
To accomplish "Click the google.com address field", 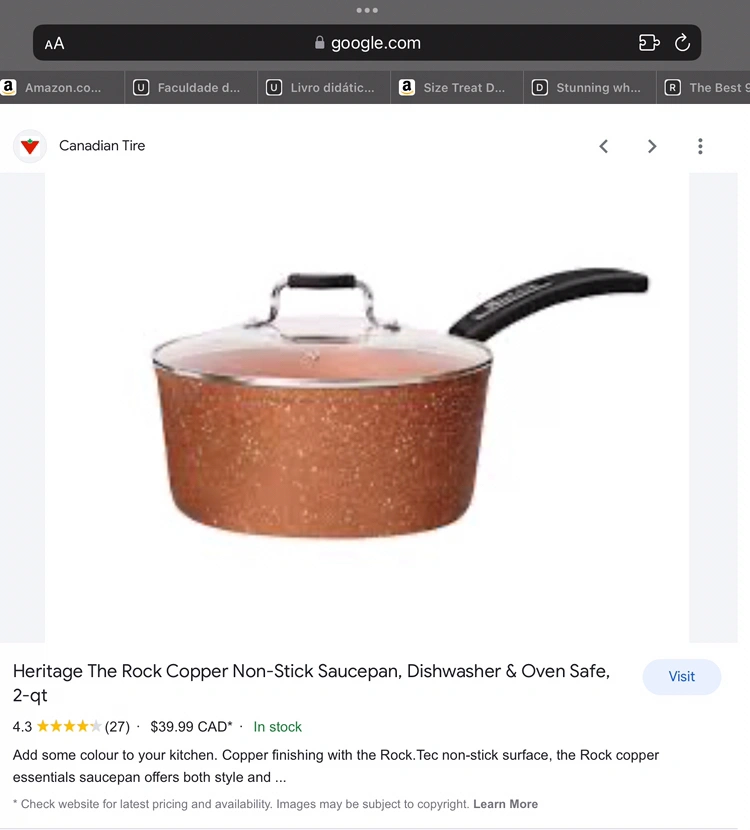I will [x=367, y=42].
